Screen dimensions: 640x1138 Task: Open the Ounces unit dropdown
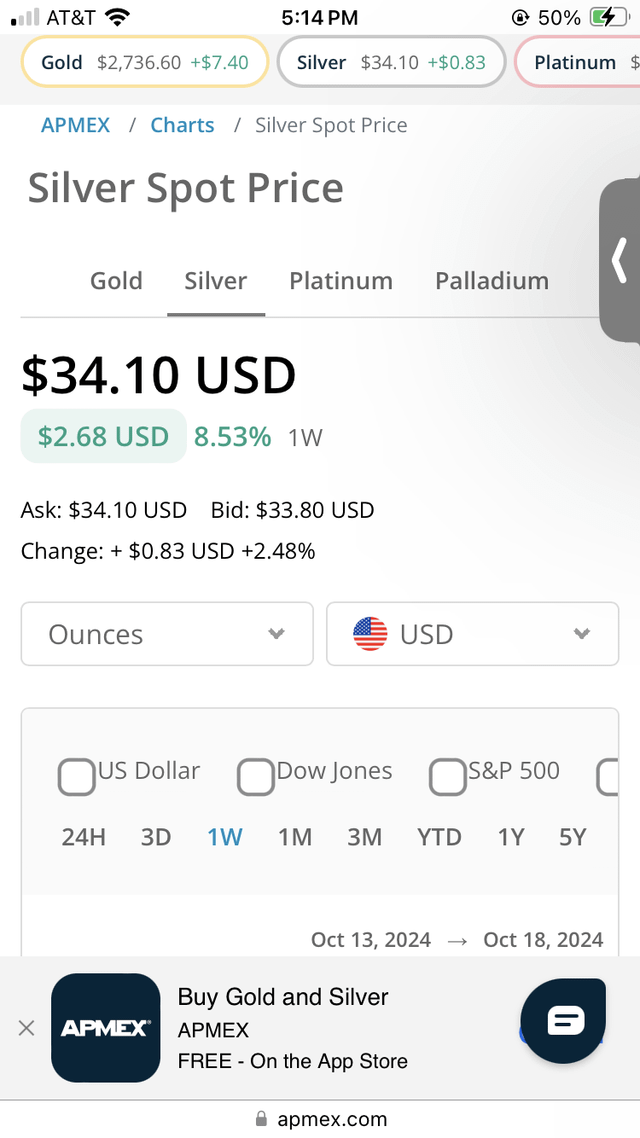pos(167,634)
